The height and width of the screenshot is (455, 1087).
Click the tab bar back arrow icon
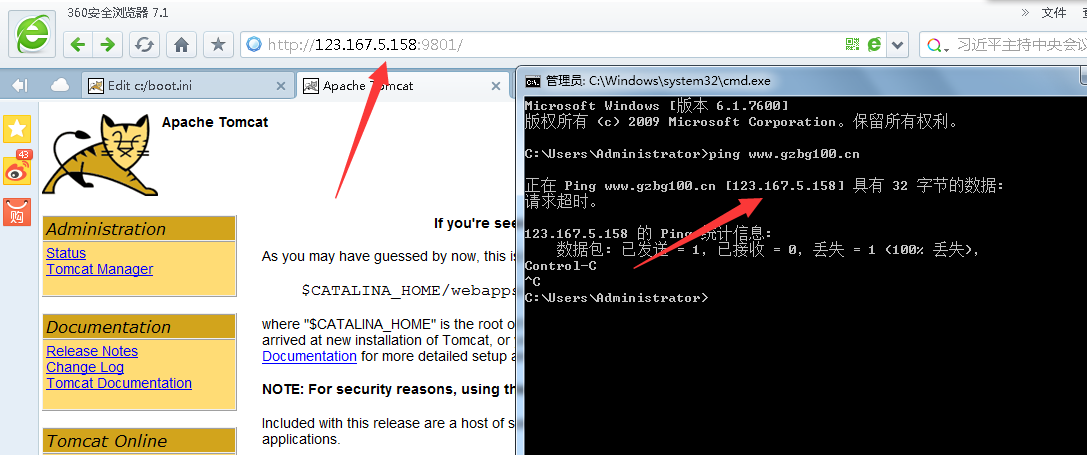[x=20, y=85]
